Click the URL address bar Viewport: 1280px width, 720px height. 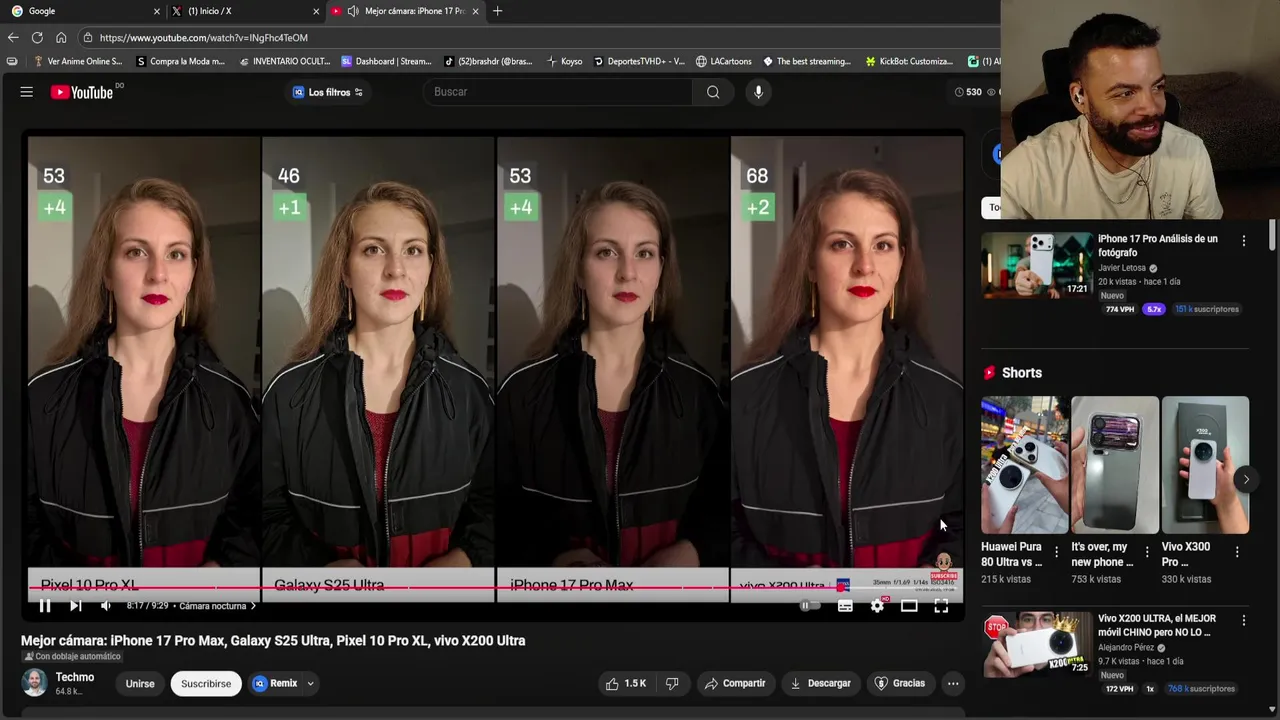coord(540,37)
